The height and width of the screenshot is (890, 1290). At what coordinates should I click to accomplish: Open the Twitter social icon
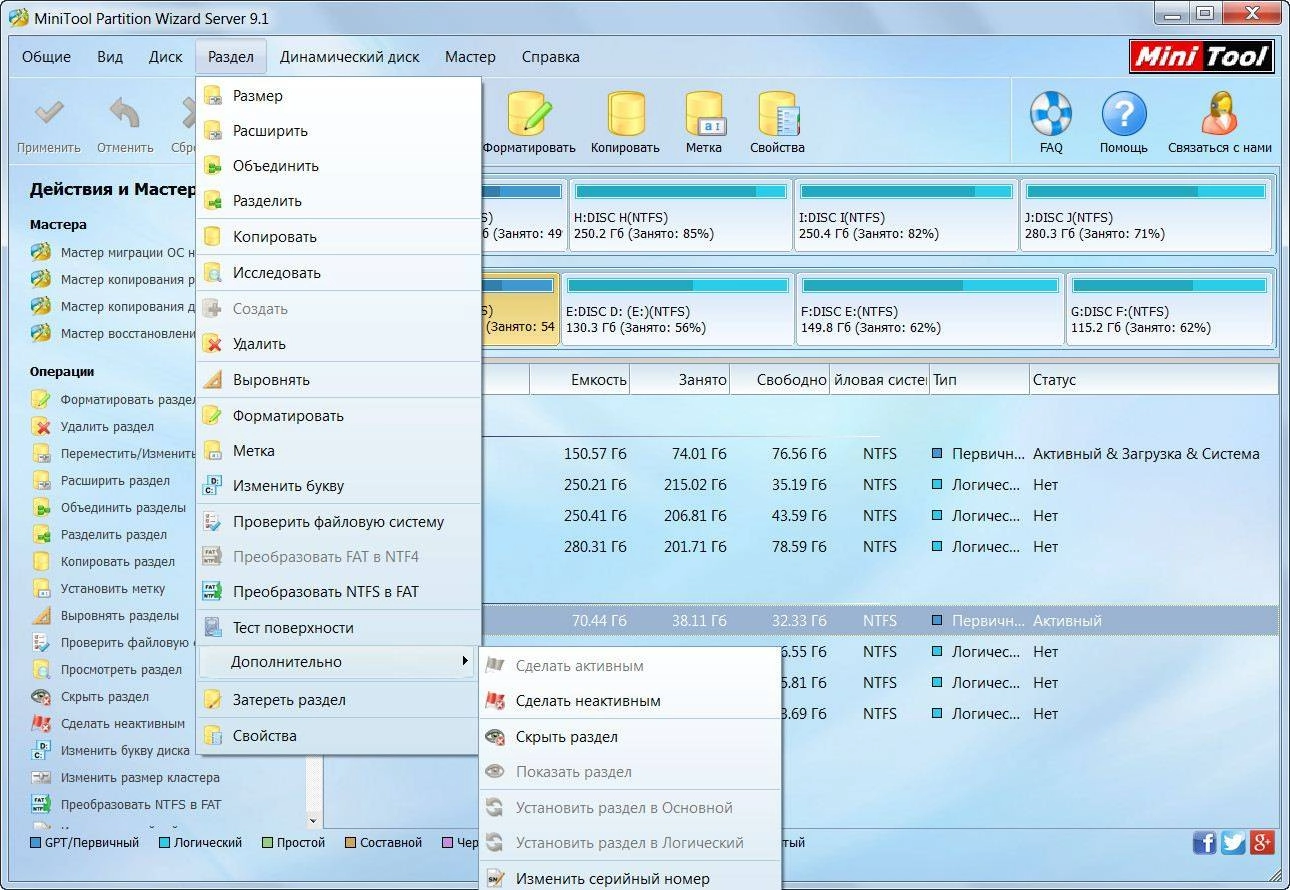click(x=1234, y=842)
